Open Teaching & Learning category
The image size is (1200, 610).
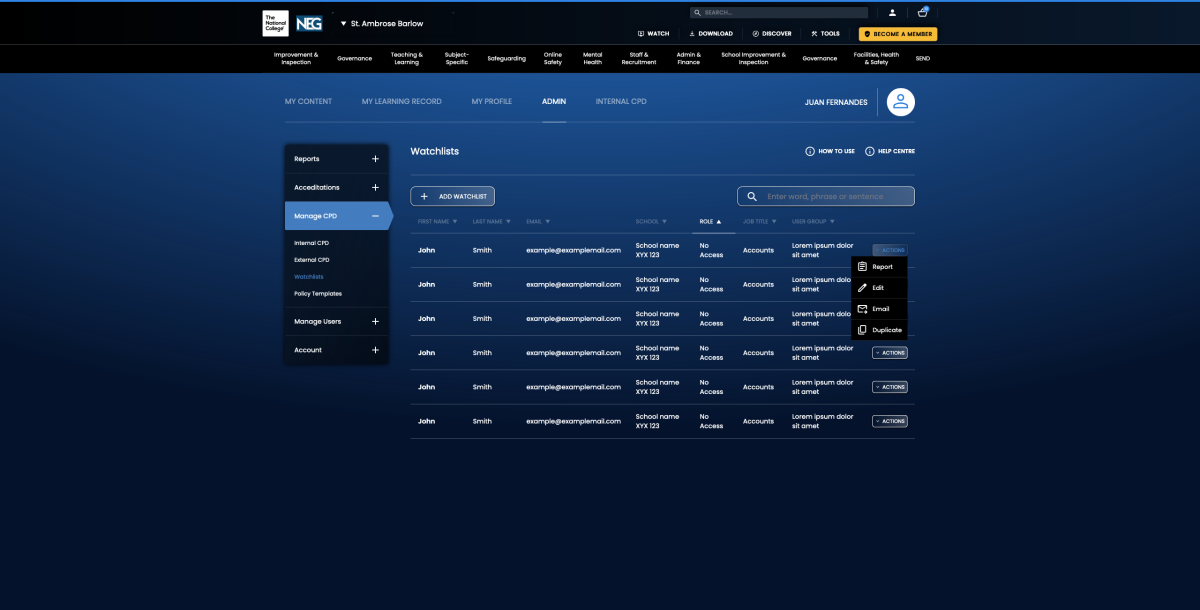point(407,58)
